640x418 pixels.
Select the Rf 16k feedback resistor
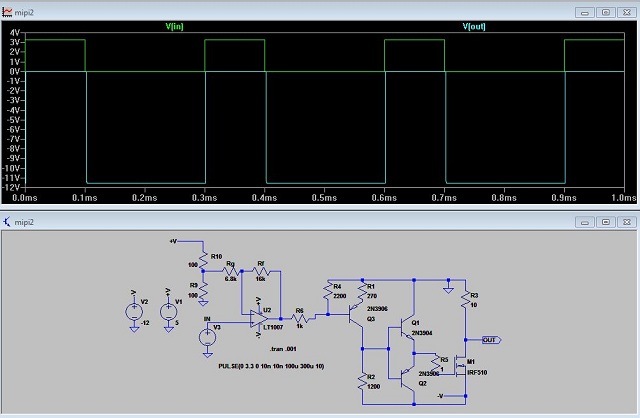pos(261,271)
